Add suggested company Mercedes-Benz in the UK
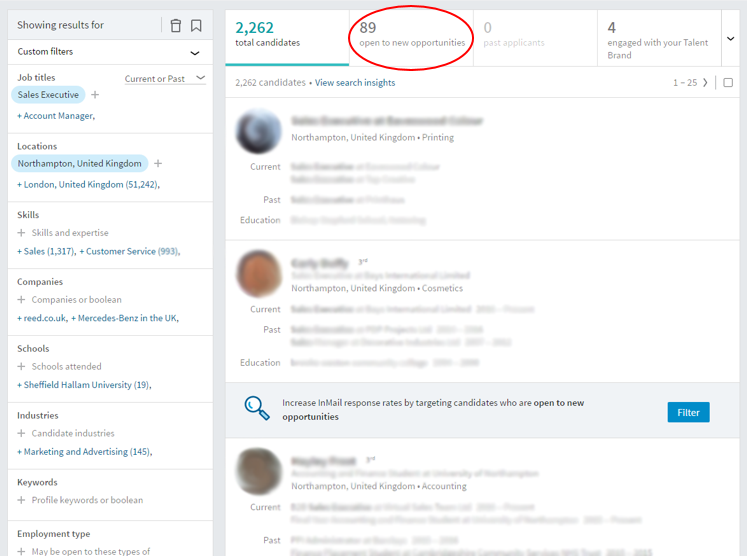This screenshot has width=747, height=558. tap(125, 318)
